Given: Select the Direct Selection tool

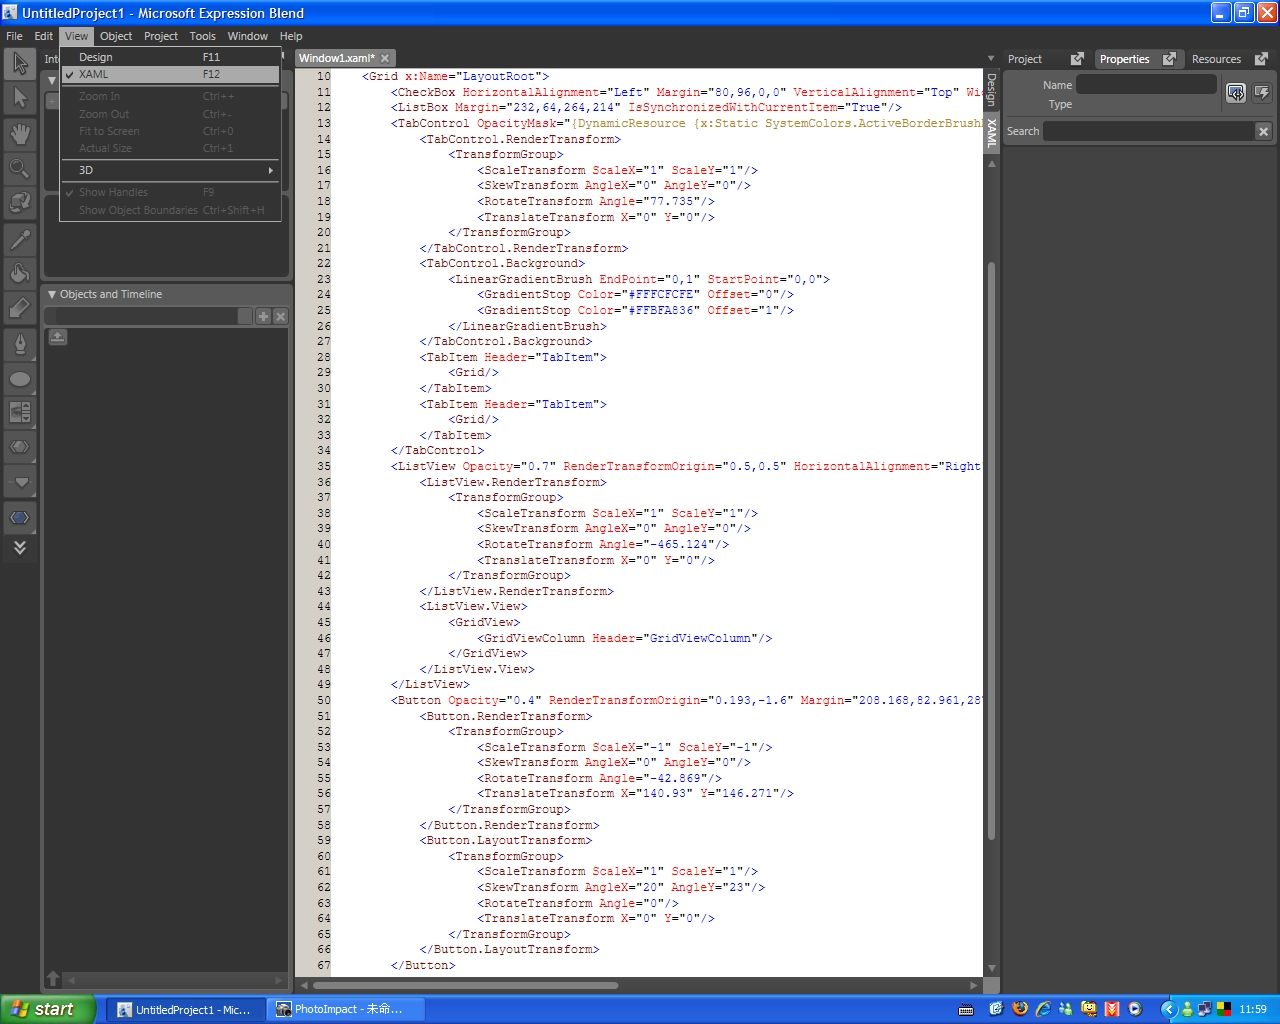Looking at the screenshot, I should [x=20, y=98].
